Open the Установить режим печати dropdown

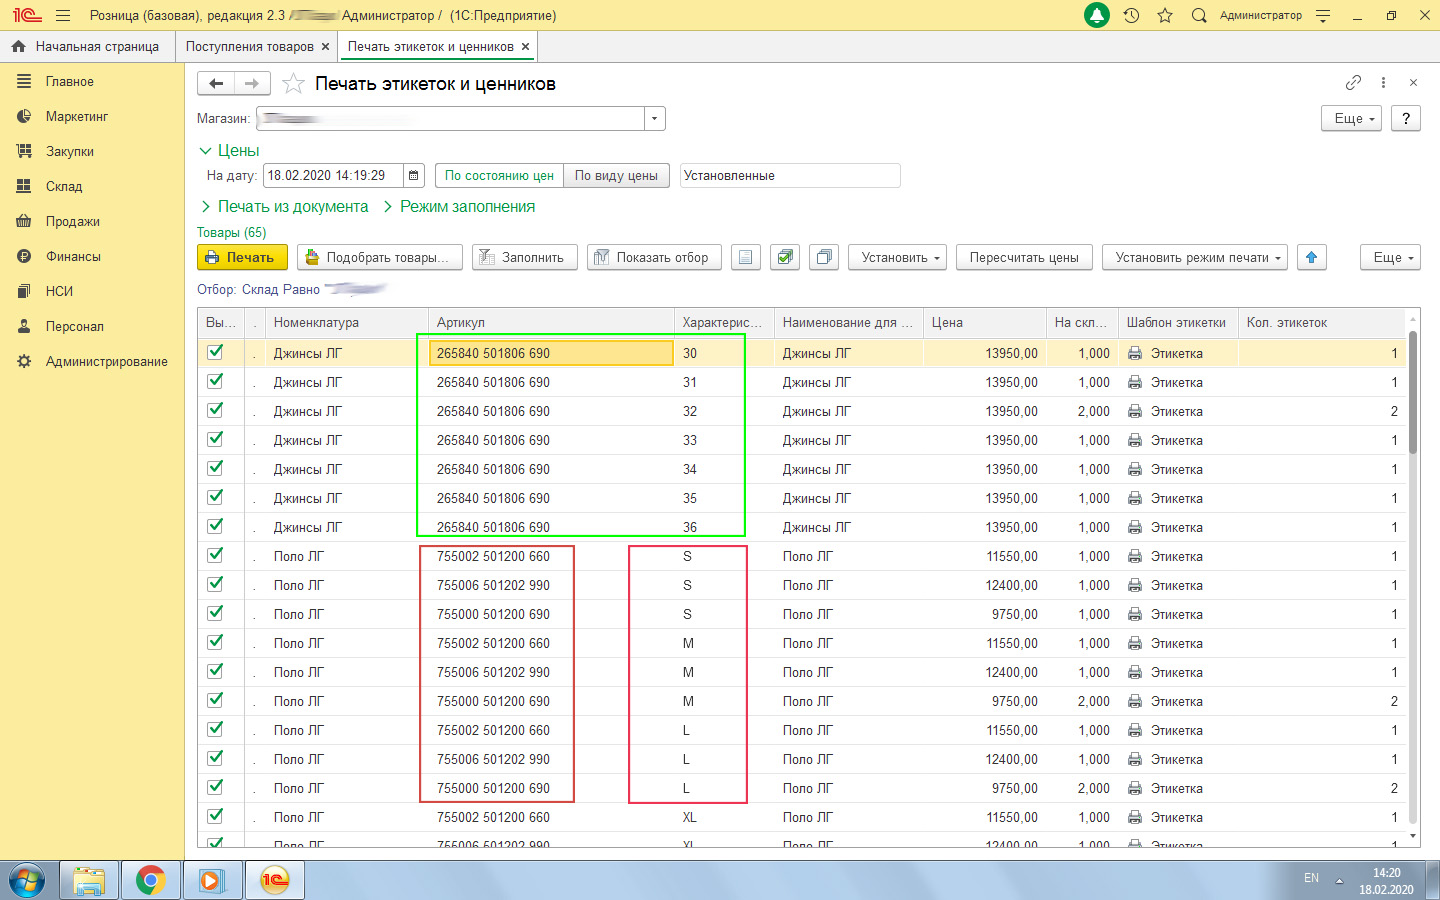(x=1194, y=257)
